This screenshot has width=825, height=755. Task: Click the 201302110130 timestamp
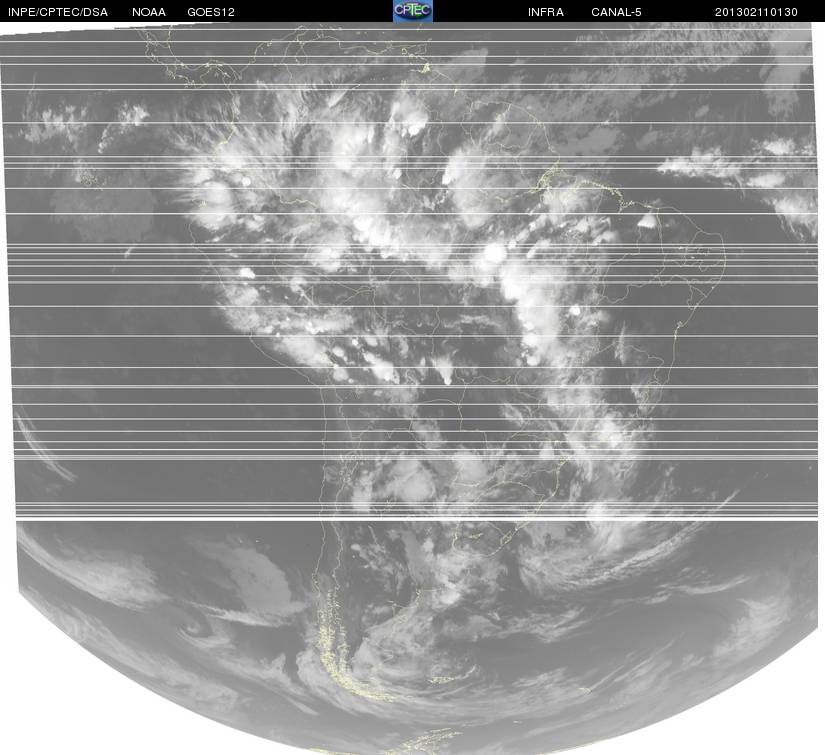(x=756, y=12)
